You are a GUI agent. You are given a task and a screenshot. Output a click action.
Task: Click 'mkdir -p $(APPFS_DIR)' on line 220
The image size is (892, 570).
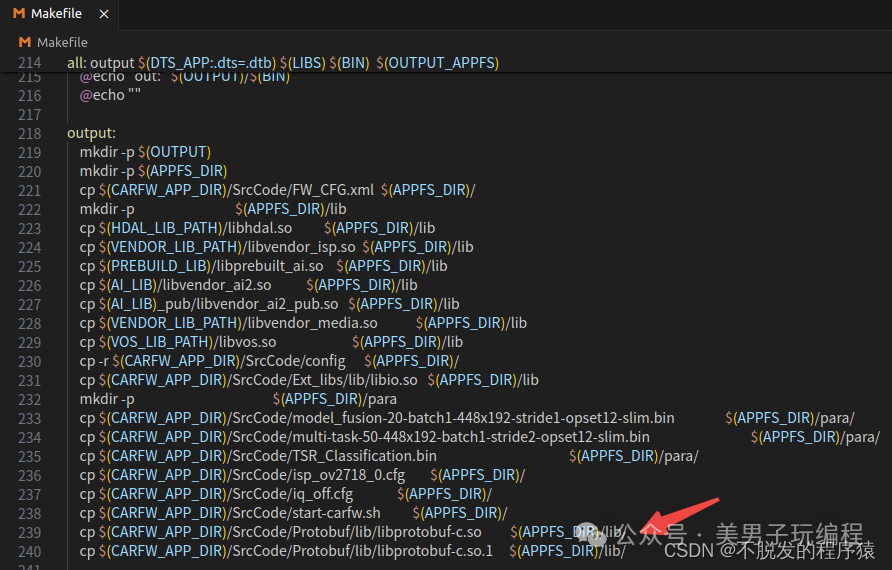coord(153,171)
